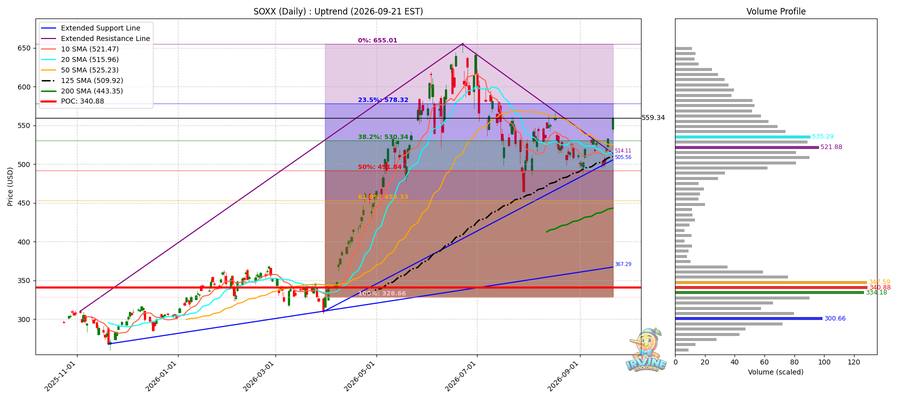Click the Price (USD) axis label
The height and width of the screenshot is (400, 900).
pyautogui.click(x=8, y=186)
